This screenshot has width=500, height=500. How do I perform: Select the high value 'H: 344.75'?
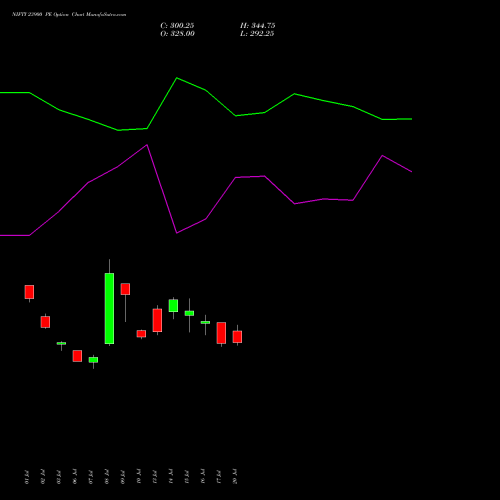click(x=258, y=26)
